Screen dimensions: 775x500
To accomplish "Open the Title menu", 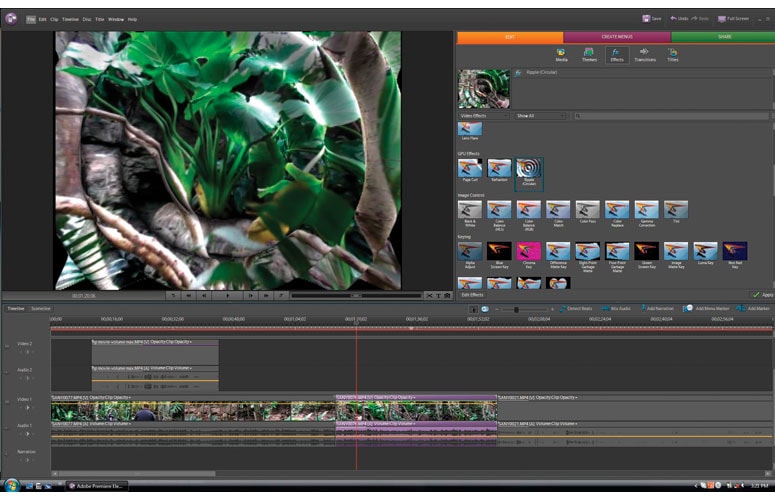I will click(99, 19).
